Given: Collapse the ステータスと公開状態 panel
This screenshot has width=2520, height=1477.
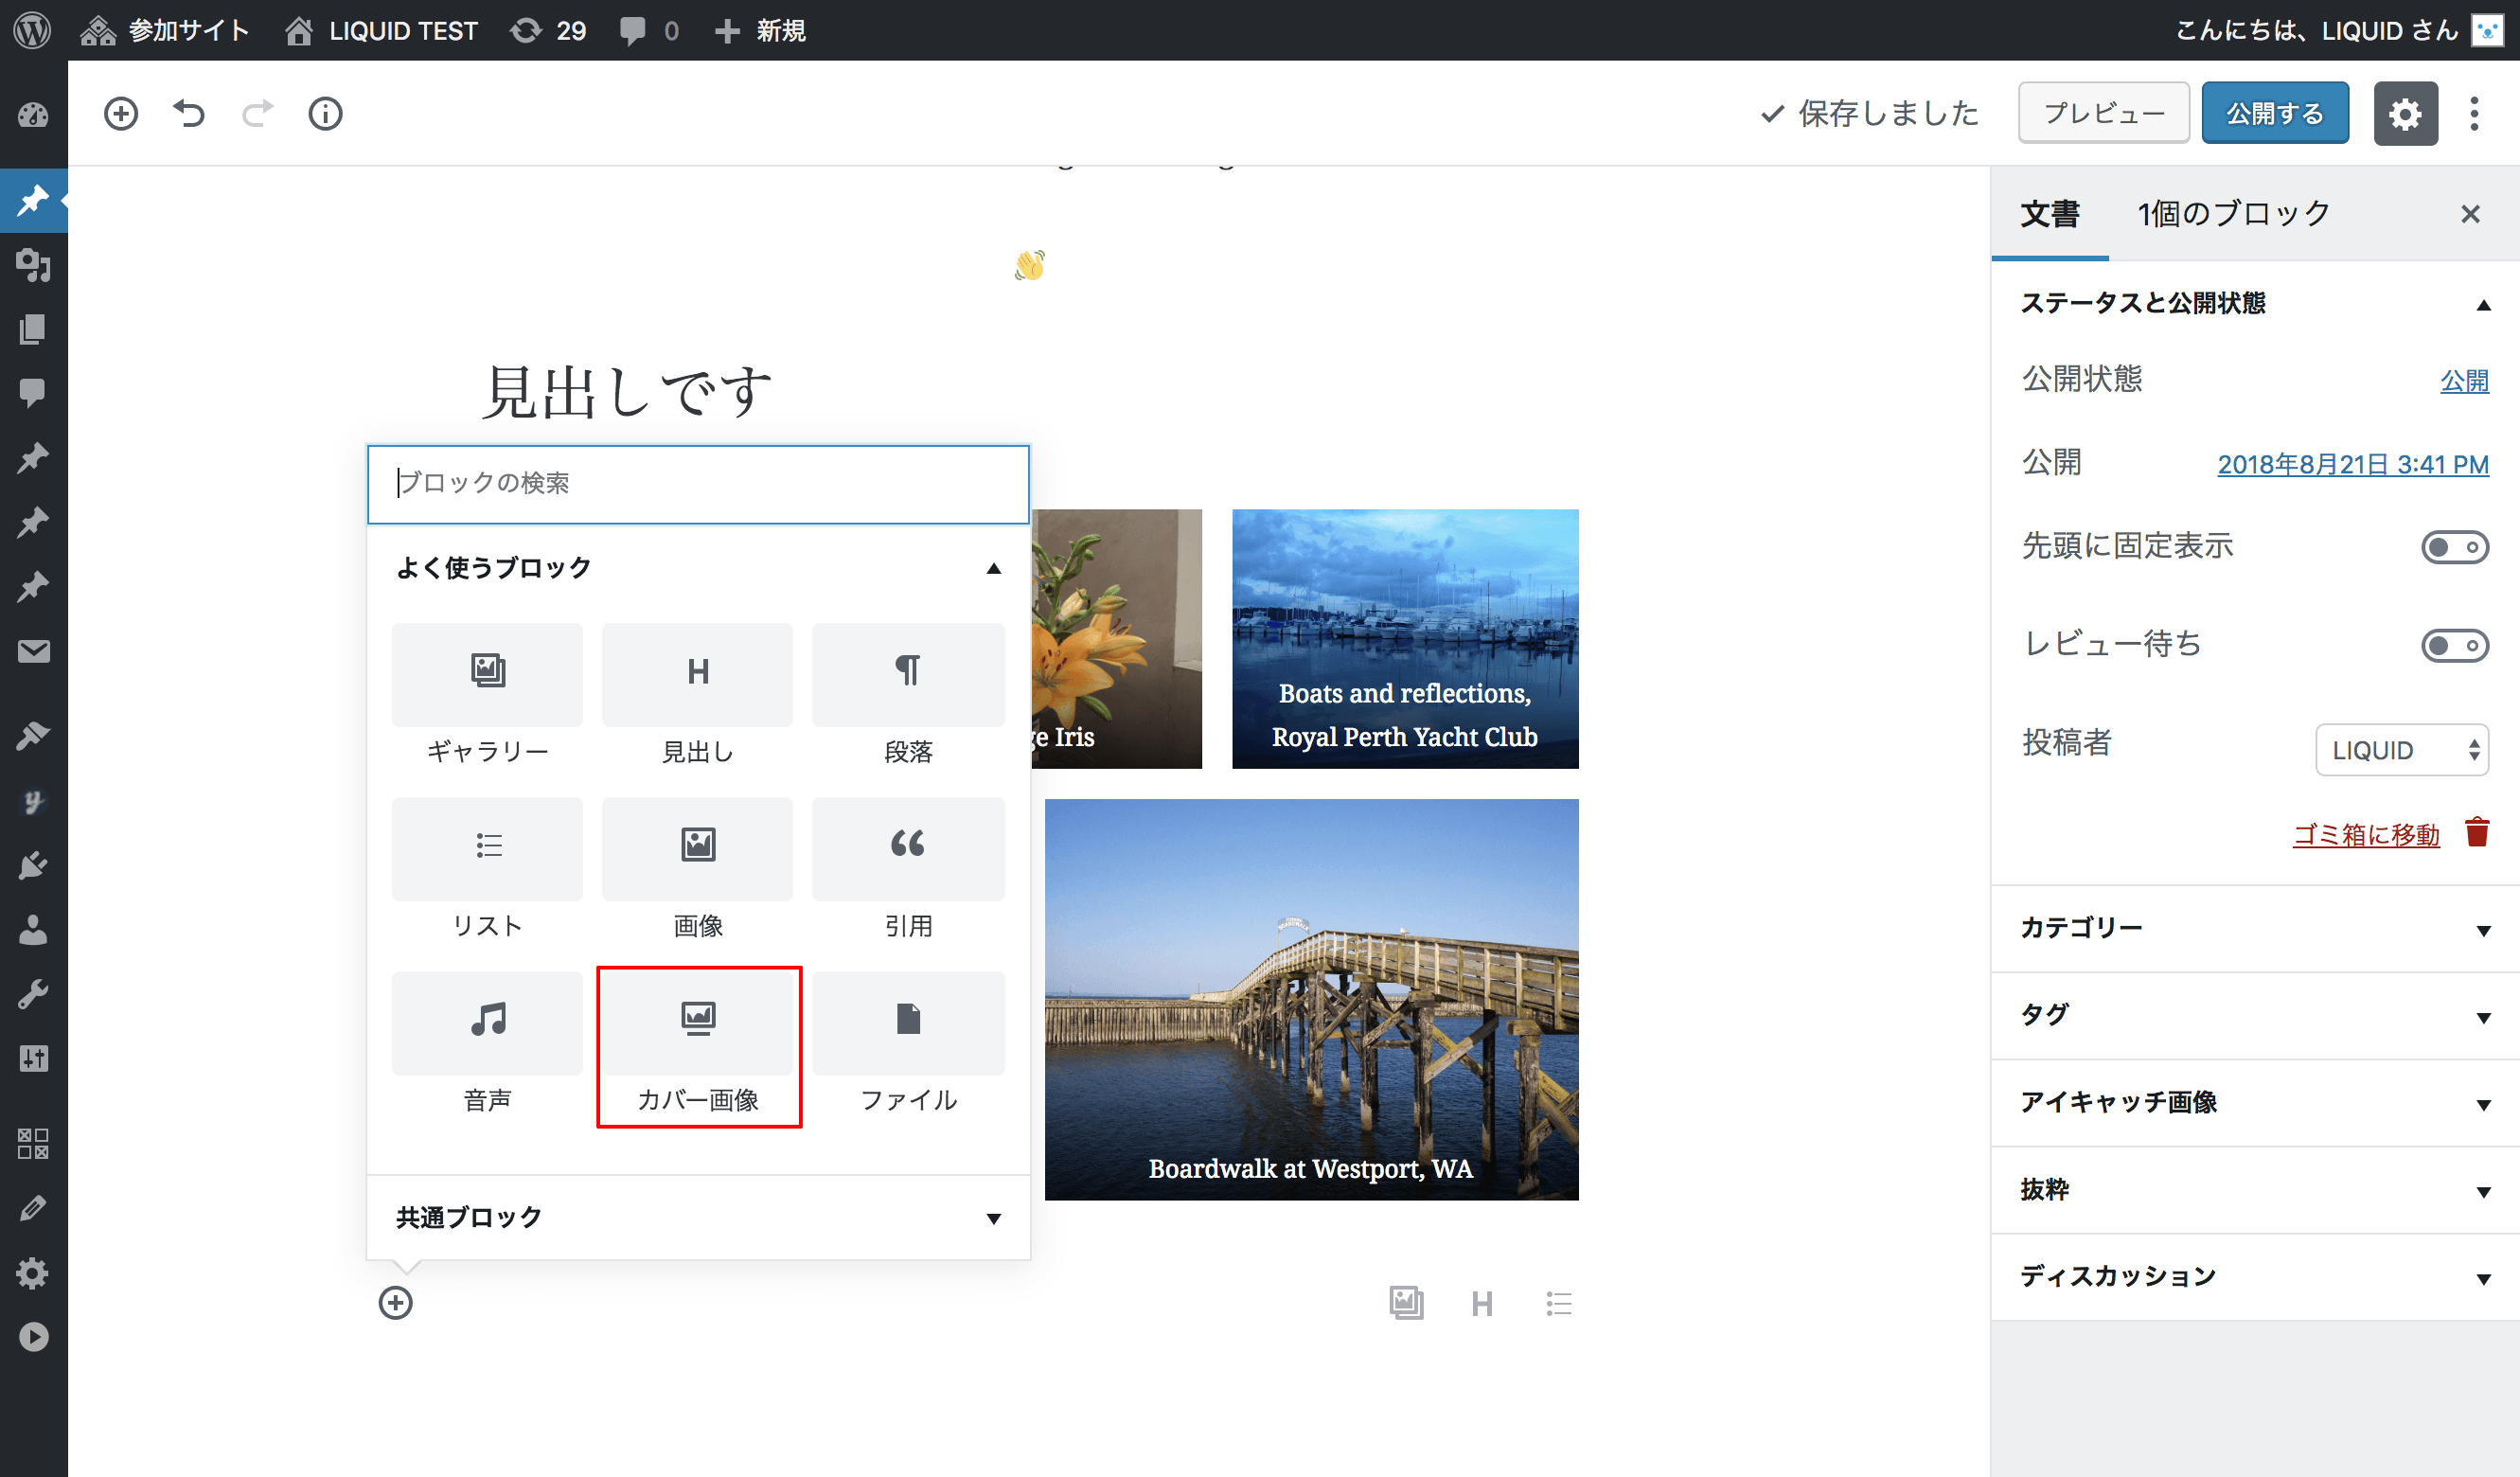Looking at the screenshot, I should coord(2255,303).
